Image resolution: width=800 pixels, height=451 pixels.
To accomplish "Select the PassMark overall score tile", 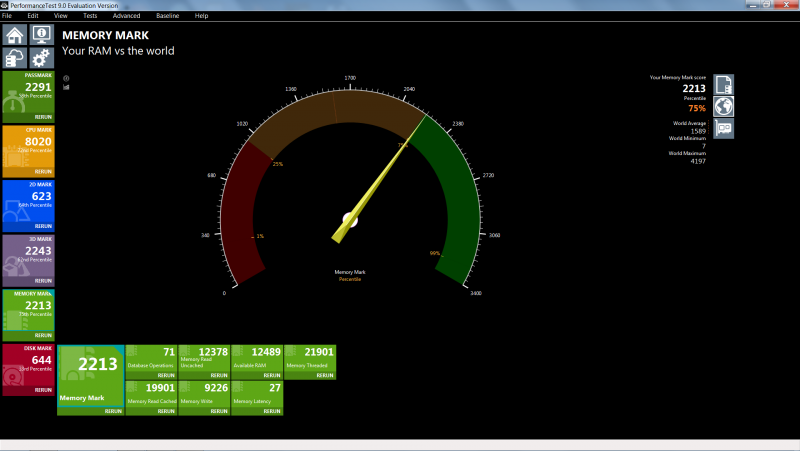I will tap(27, 90).
